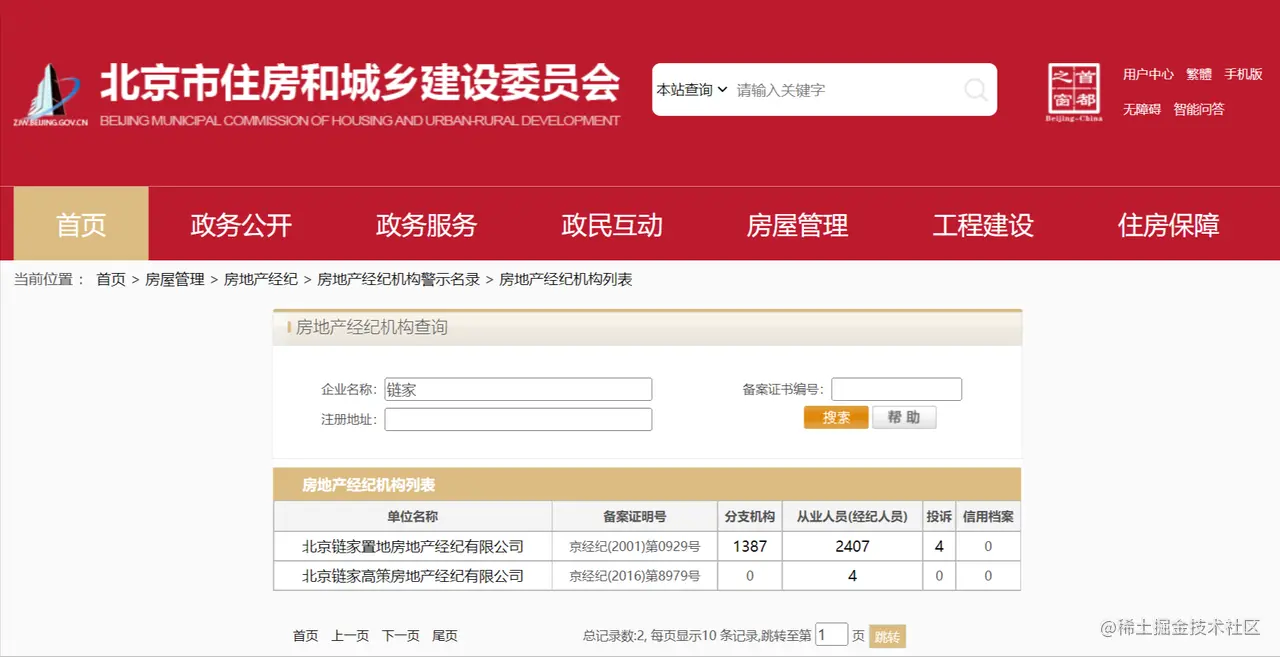Open 房屋管理 navigation menu
The width and height of the screenshot is (1280, 657).
[x=797, y=224]
